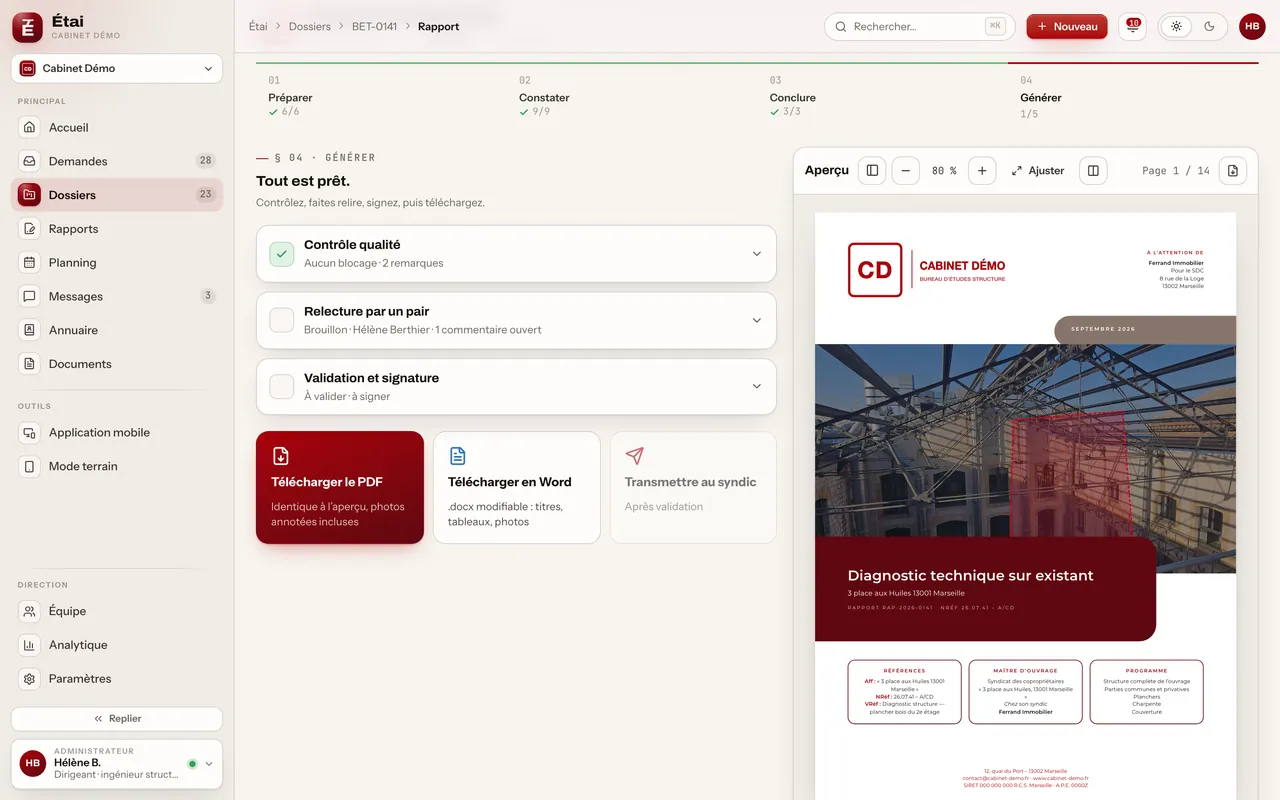The height and width of the screenshot is (800, 1280).
Task: Click Télécharger le PDF card
Action: (340, 488)
